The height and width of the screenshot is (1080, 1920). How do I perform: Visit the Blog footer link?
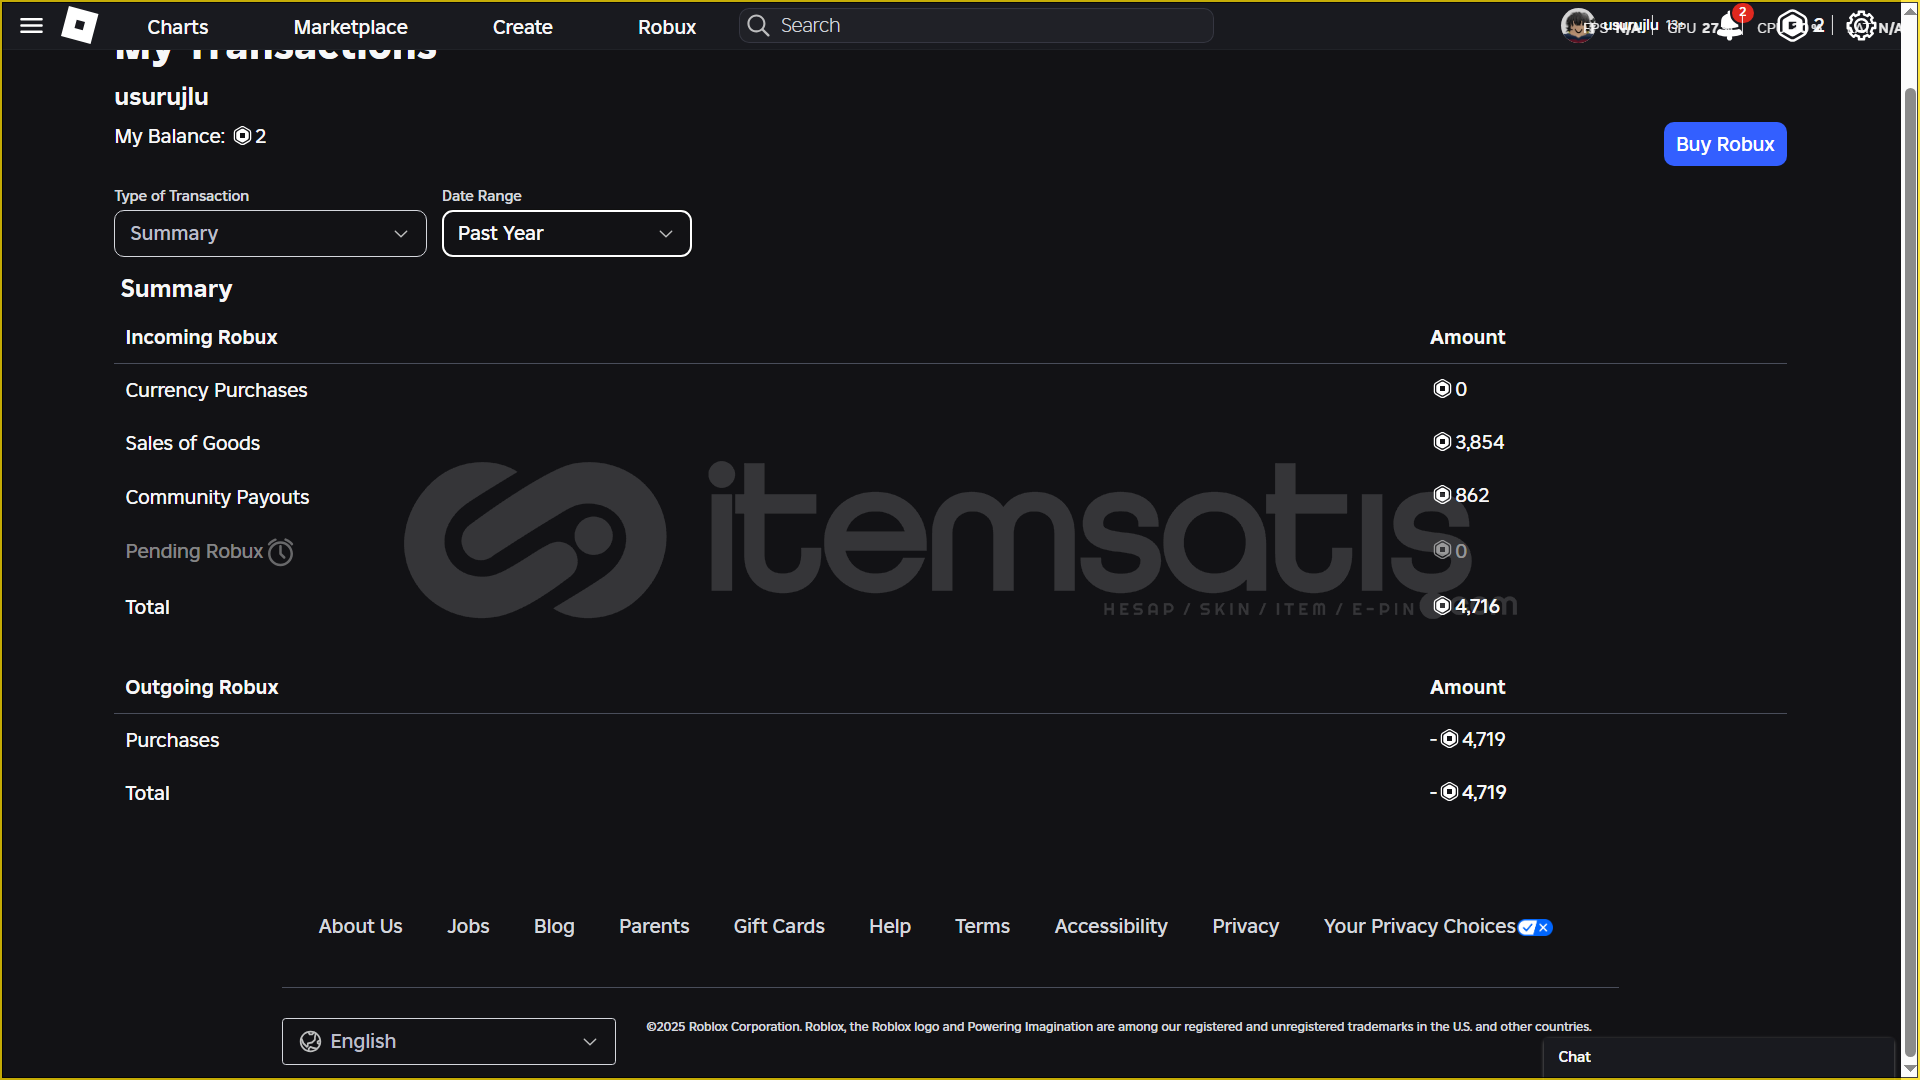554,927
